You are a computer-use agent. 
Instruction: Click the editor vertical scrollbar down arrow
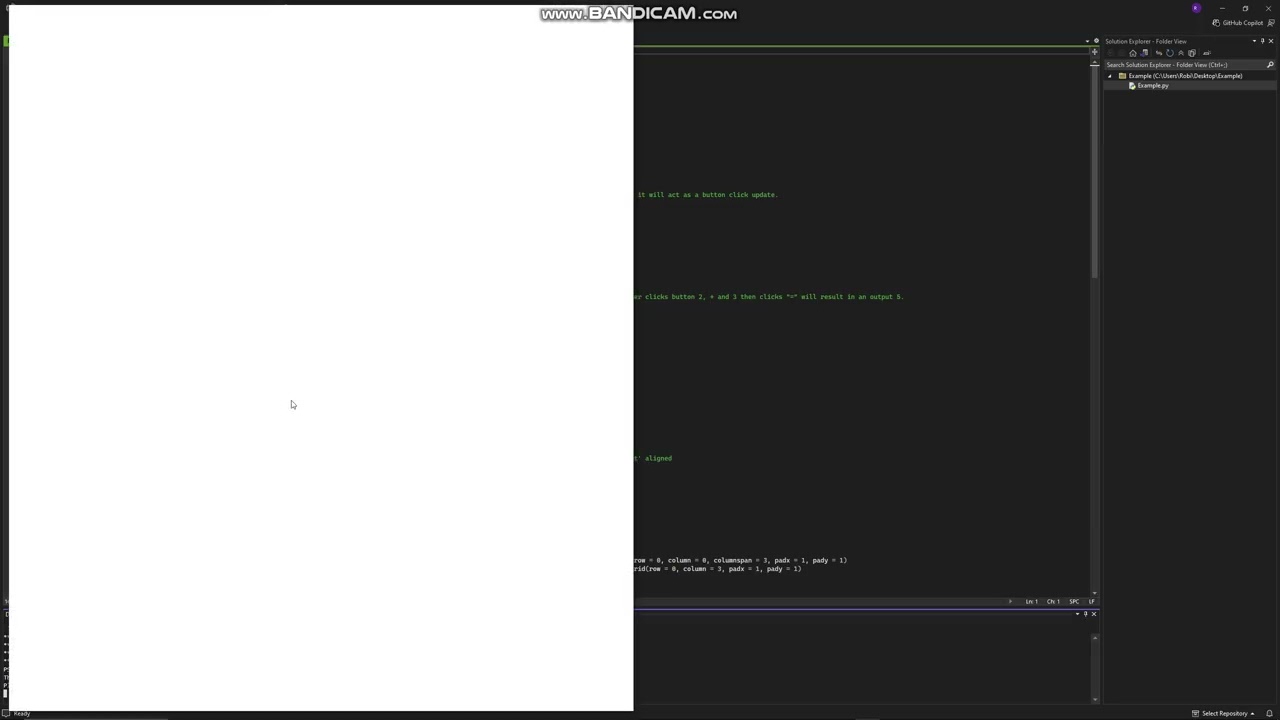pos(1094,593)
